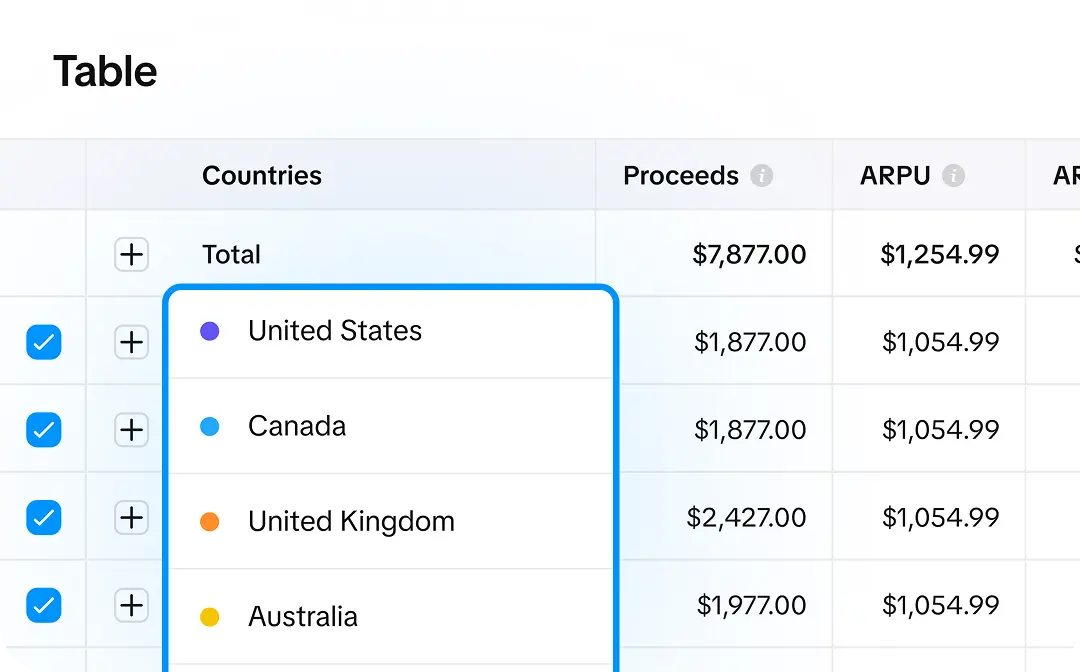Click the Countries column header
Image resolution: width=1080 pixels, height=672 pixels.
(x=262, y=175)
